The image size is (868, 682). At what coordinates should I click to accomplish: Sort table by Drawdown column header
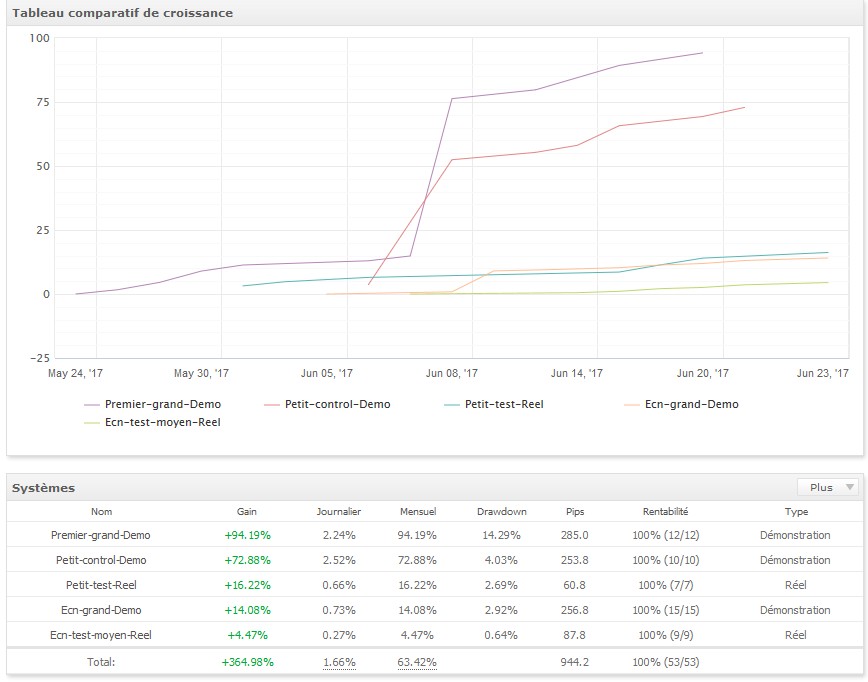tap(502, 512)
